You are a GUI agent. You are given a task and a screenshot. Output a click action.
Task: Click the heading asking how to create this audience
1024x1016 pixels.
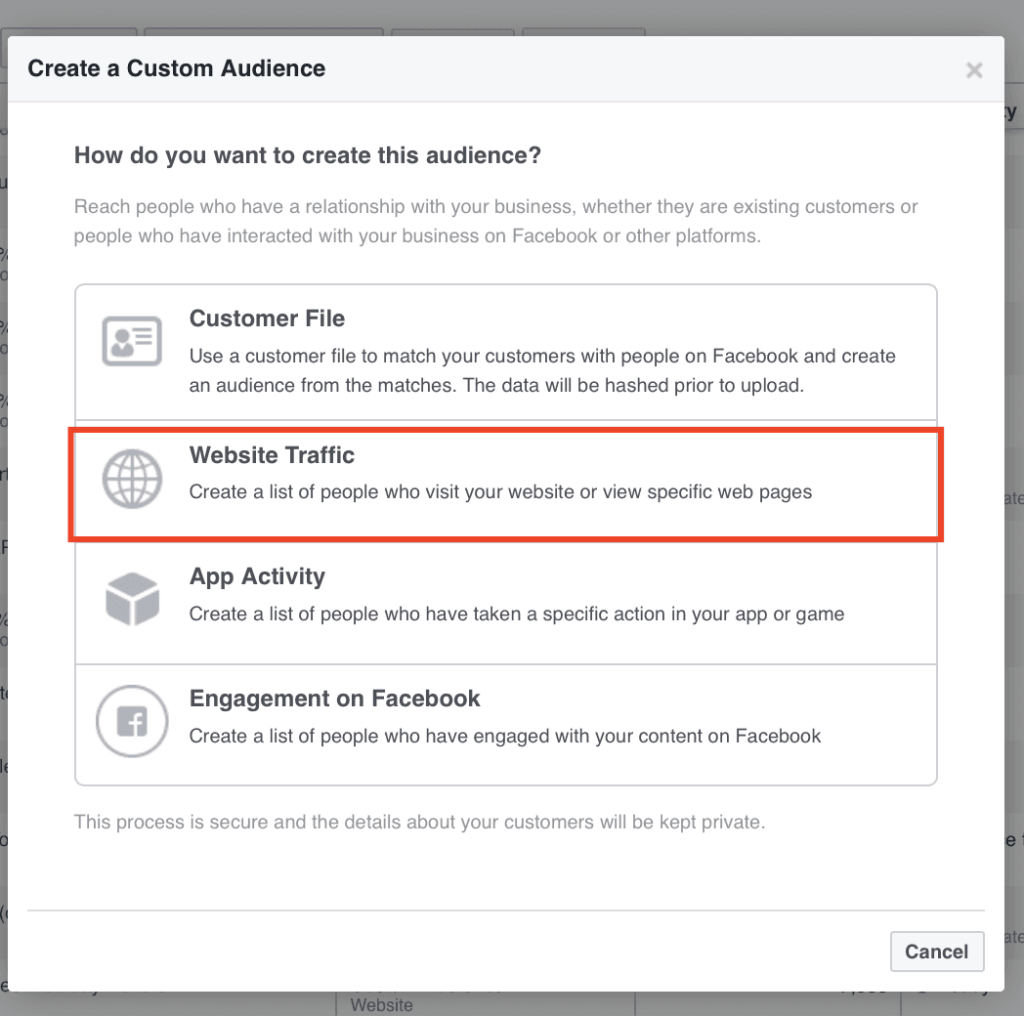(307, 155)
